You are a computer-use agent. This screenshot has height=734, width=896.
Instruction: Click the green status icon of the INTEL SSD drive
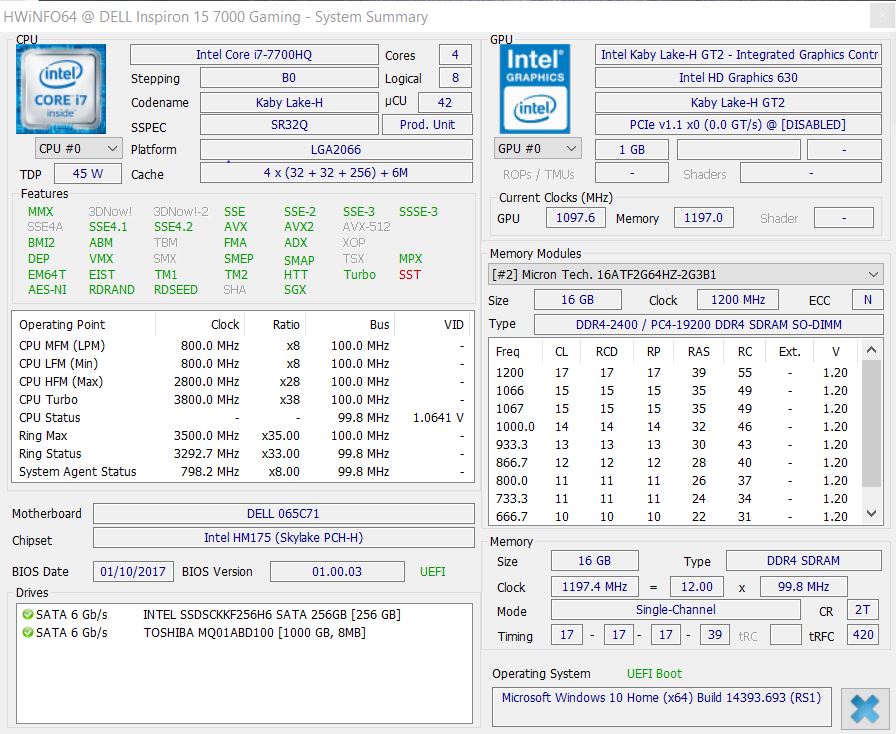click(x=27, y=615)
